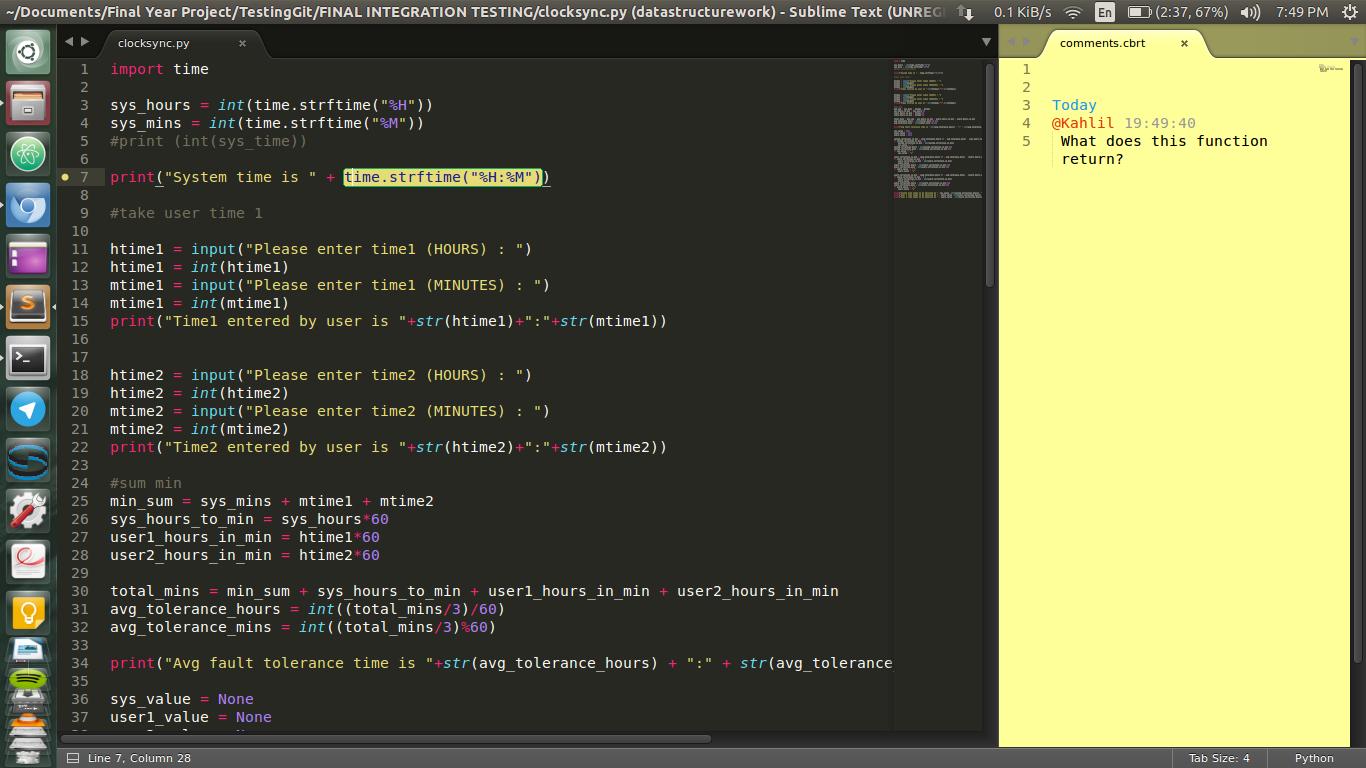1366x768 pixels.
Task: Click the '#sum min' comment line
Action: coord(146,483)
